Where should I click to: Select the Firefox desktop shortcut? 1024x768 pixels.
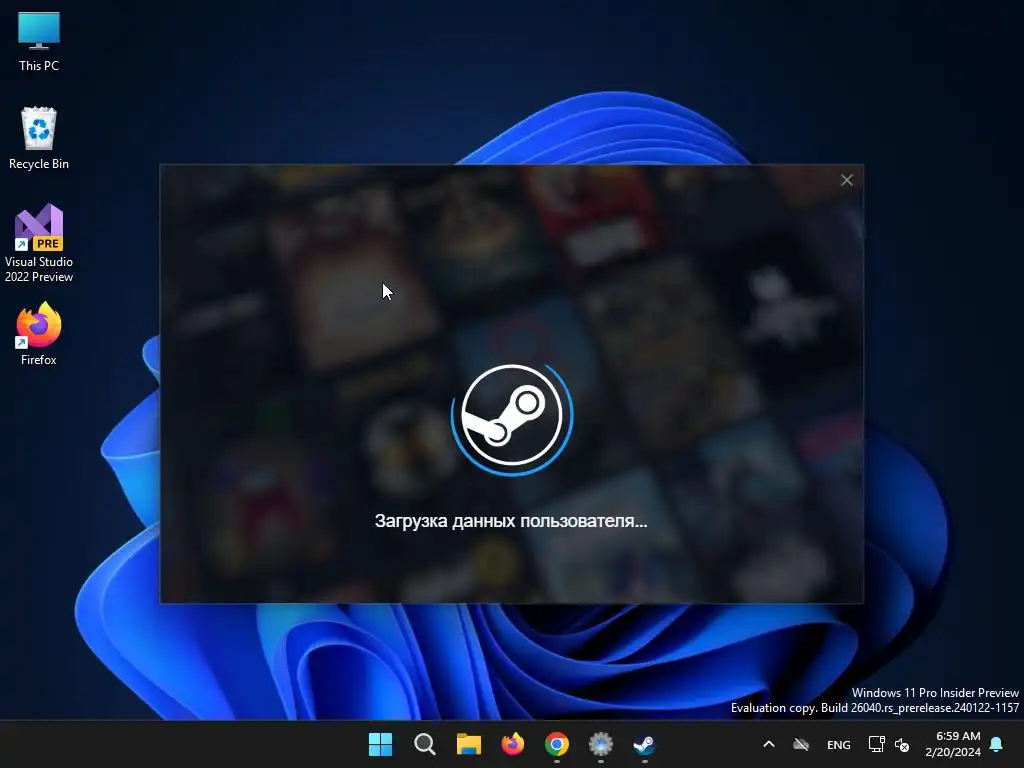tap(39, 334)
